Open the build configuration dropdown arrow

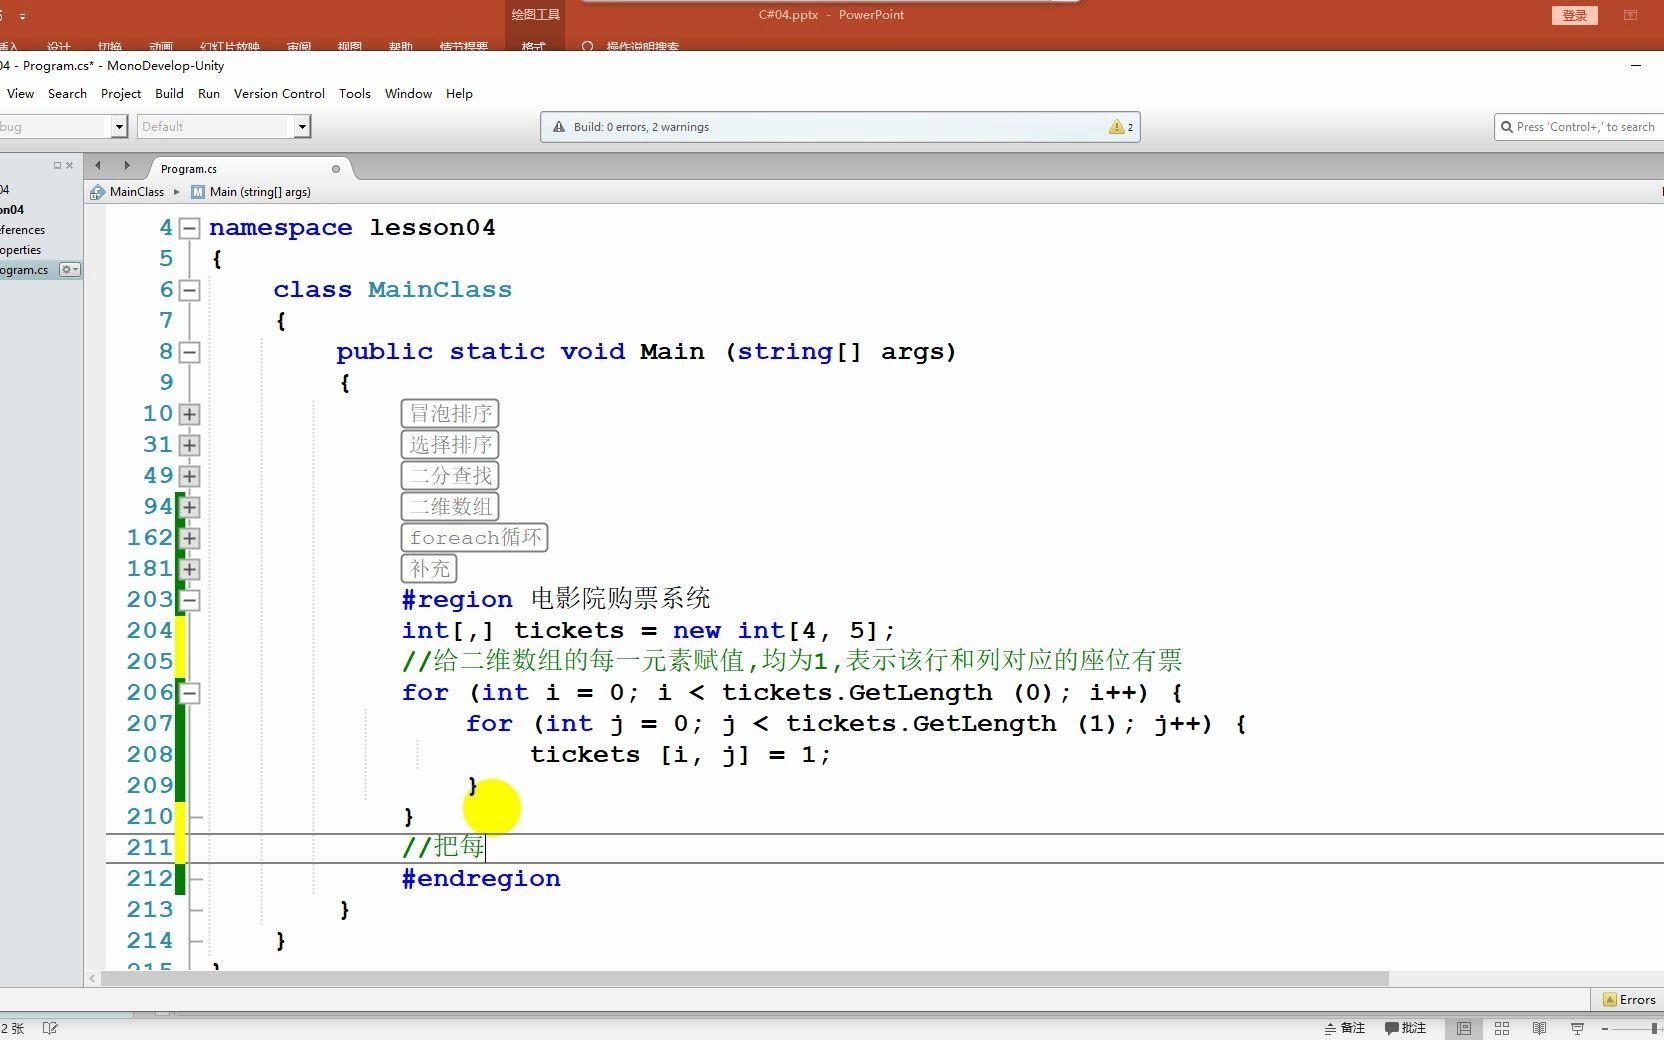pyautogui.click(x=120, y=127)
